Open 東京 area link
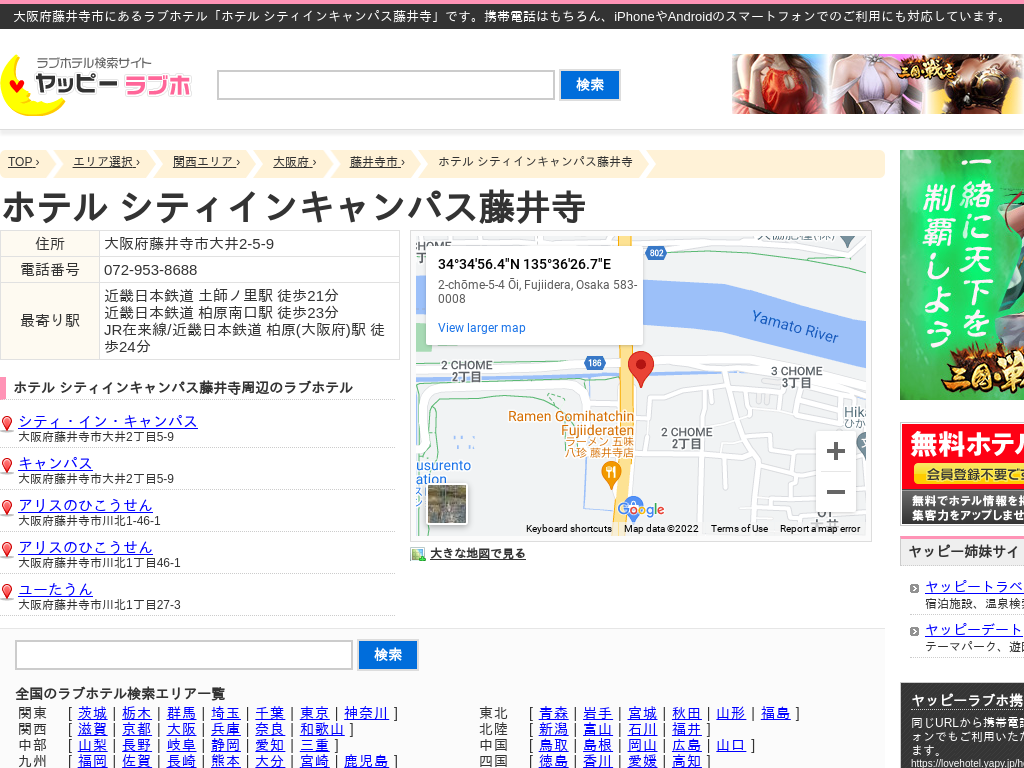The height and width of the screenshot is (768, 1024). click(x=314, y=713)
